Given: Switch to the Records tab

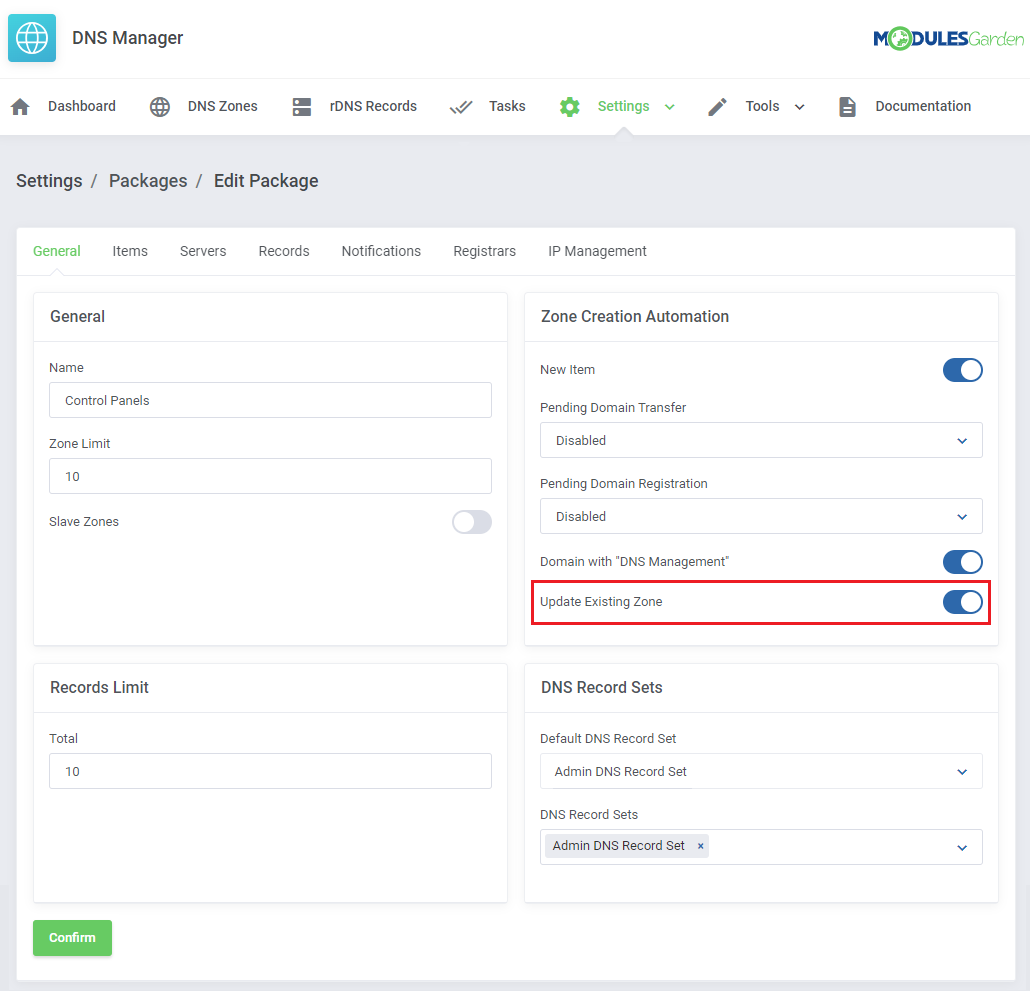Looking at the screenshot, I should point(284,251).
